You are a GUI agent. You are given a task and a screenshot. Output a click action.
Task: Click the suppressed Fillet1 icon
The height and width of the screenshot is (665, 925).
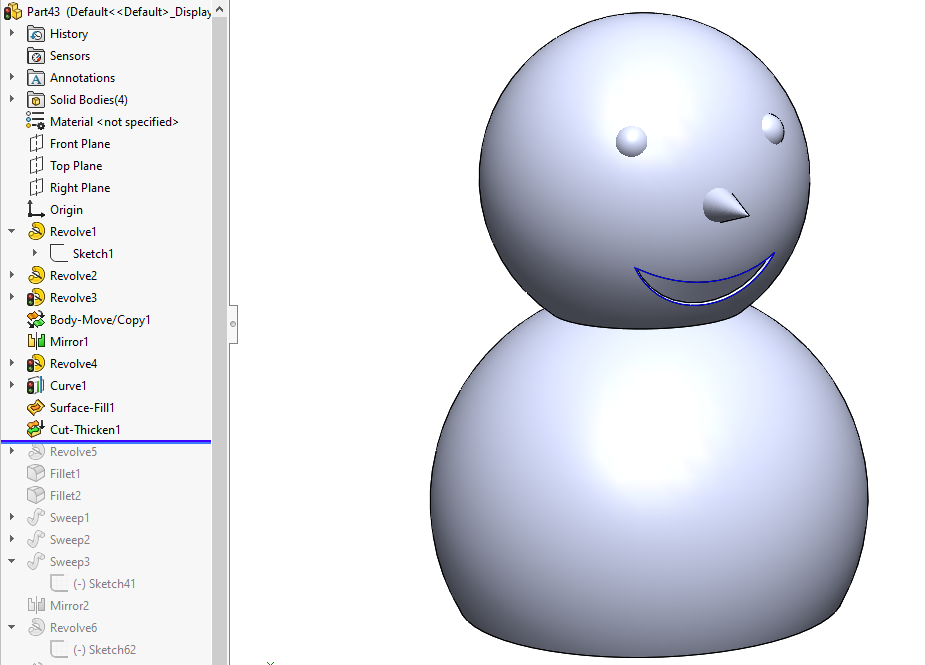[36, 474]
